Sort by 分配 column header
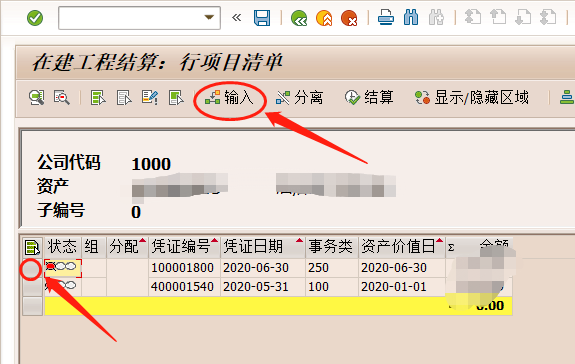575x364 pixels. coord(127,247)
